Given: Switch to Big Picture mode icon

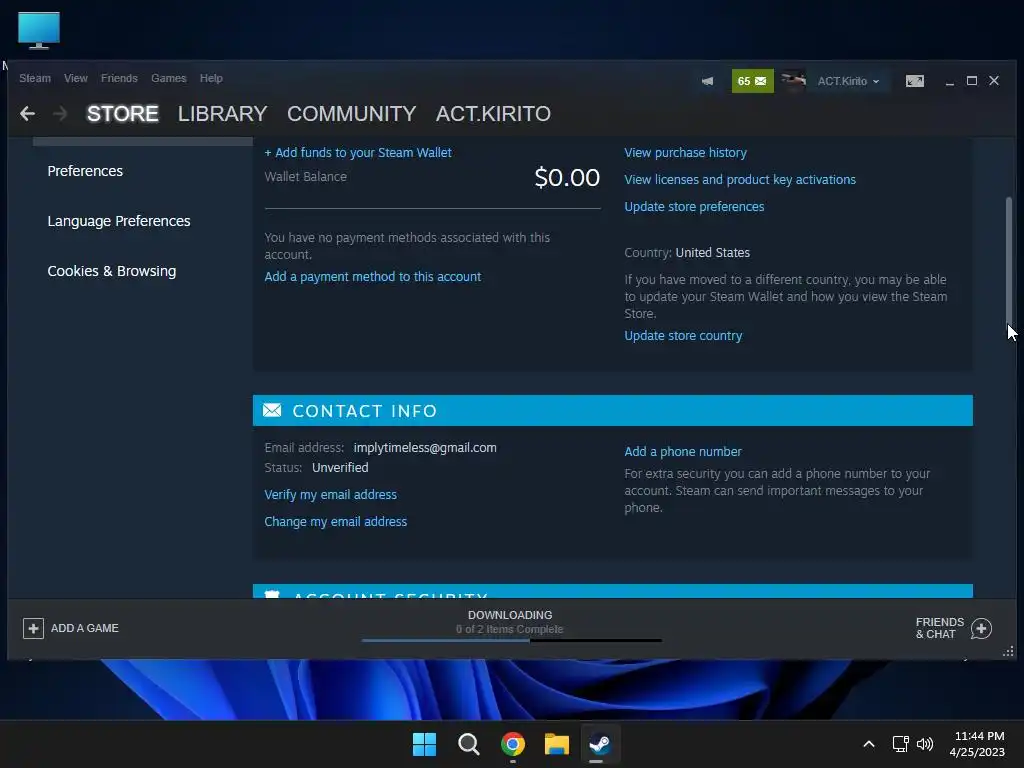Looking at the screenshot, I should click(x=914, y=81).
